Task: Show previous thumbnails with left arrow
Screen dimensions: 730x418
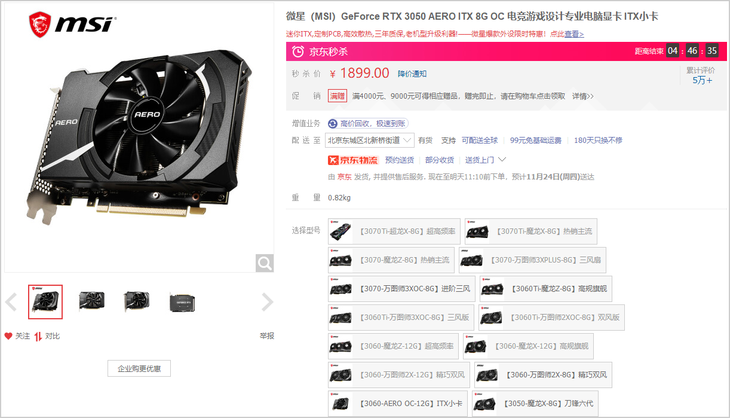Action: click(11, 302)
